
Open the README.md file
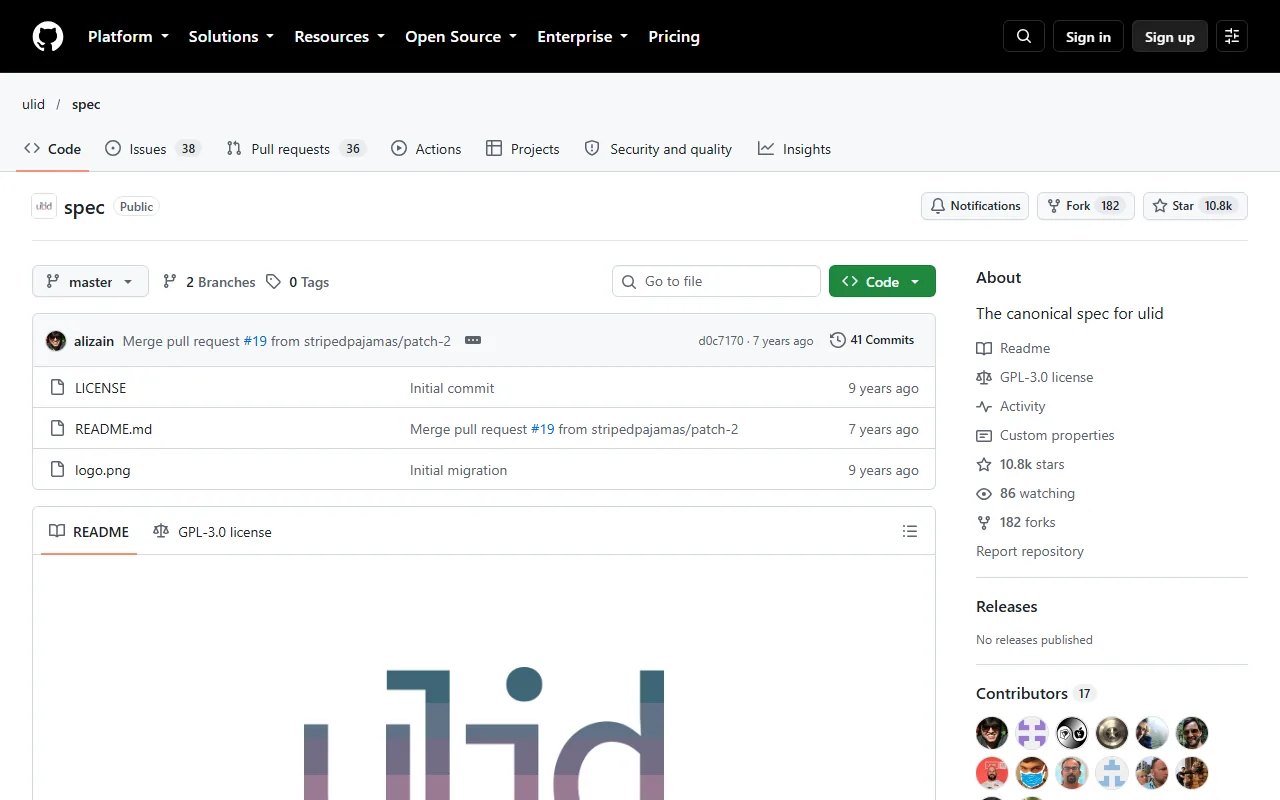[113, 429]
